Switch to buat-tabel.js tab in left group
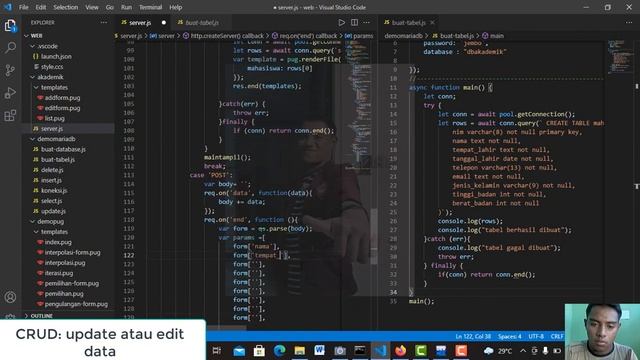This screenshot has width=640, height=360. coord(202,22)
